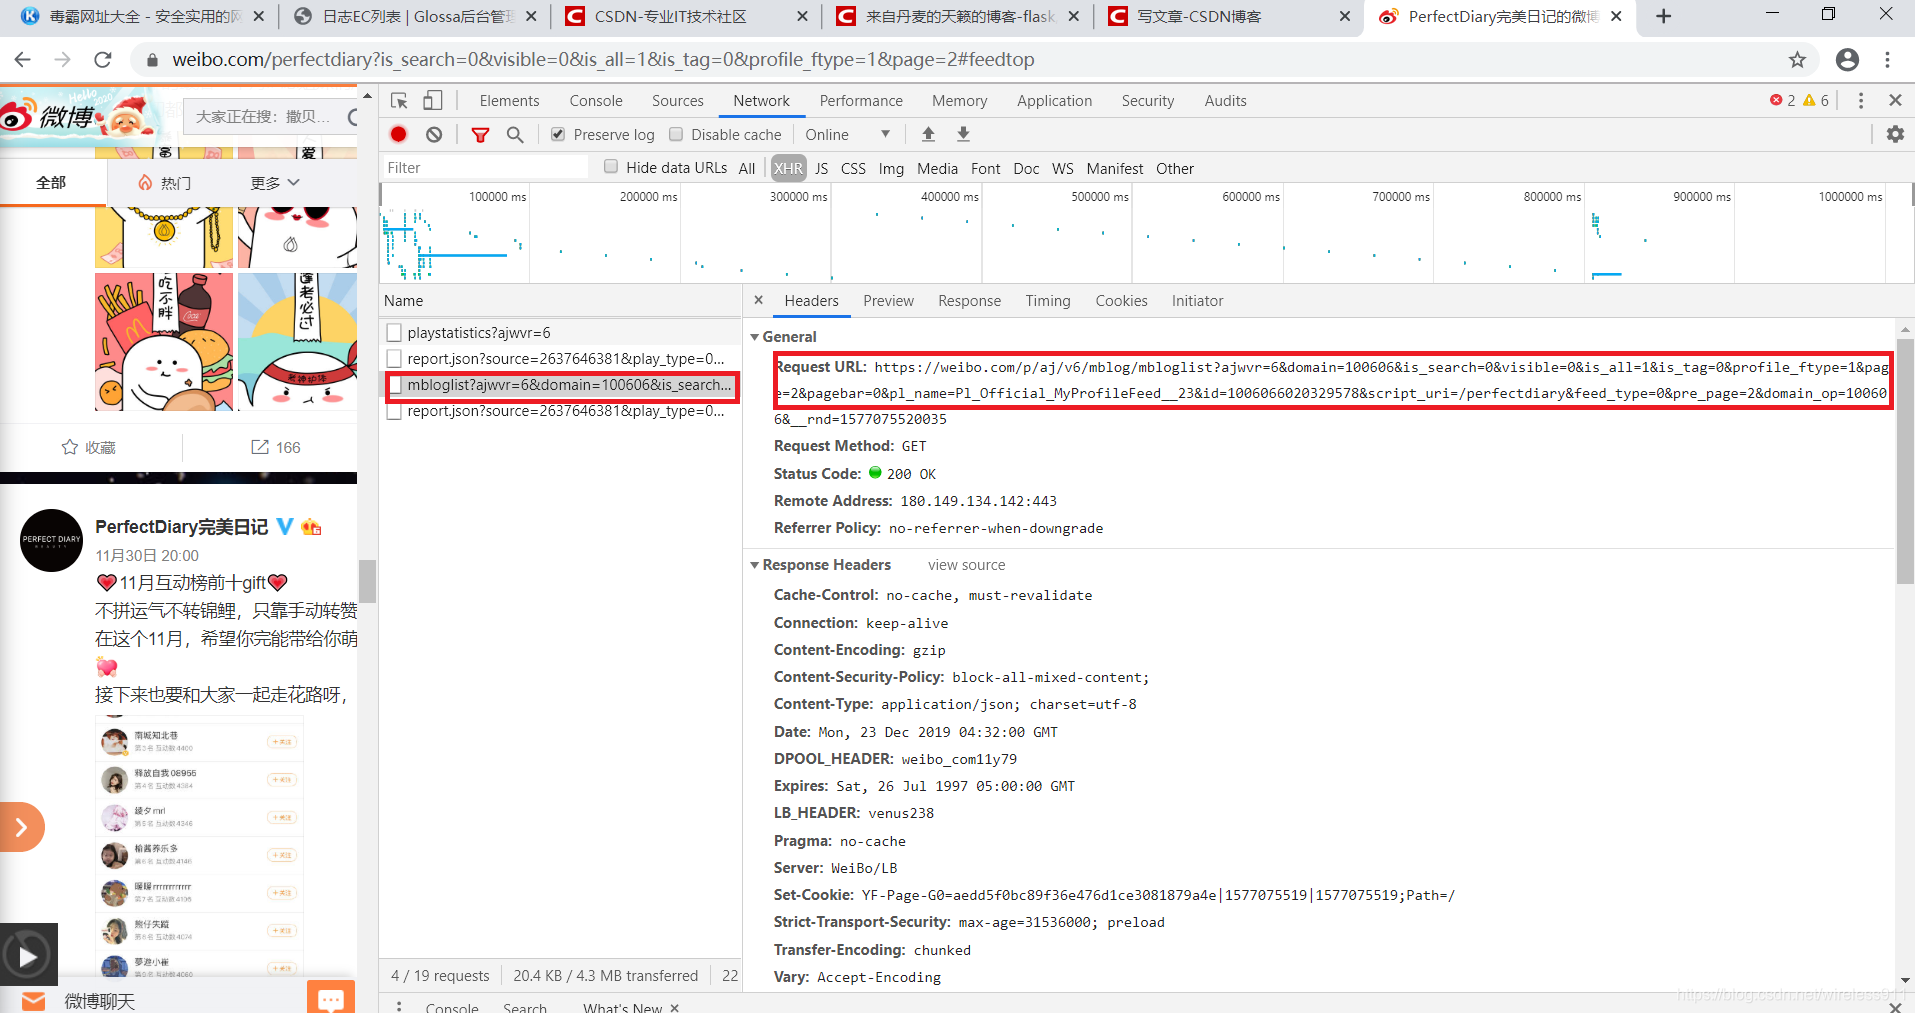Open Network settings gear icon
The image size is (1915, 1013).
pyautogui.click(x=1895, y=134)
